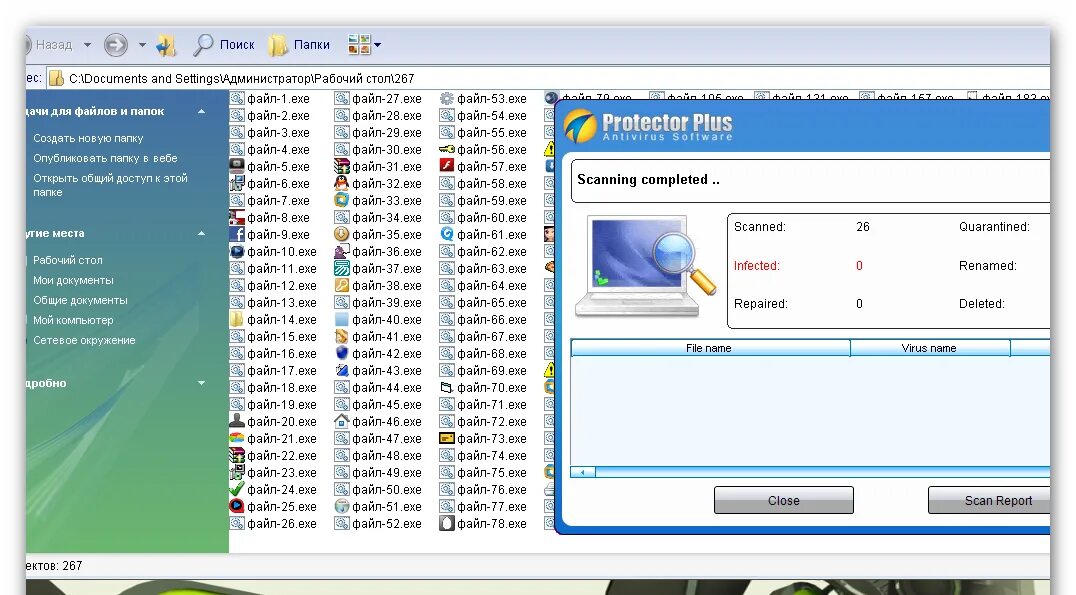This screenshot has height=595, width=1076.
Task: Select file name файл-27.exe
Action: click(x=387, y=99)
